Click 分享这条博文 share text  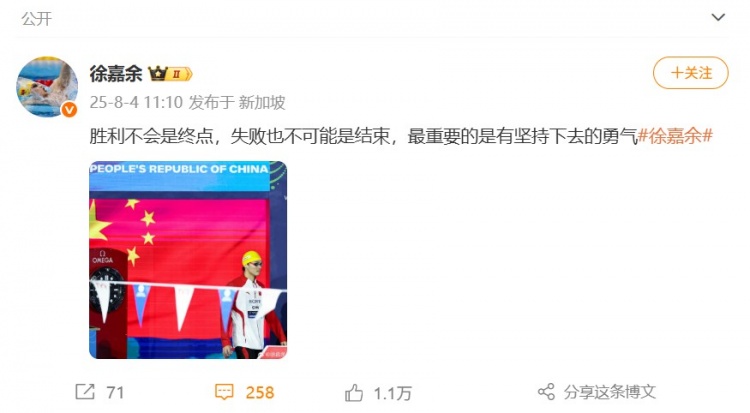click(609, 392)
